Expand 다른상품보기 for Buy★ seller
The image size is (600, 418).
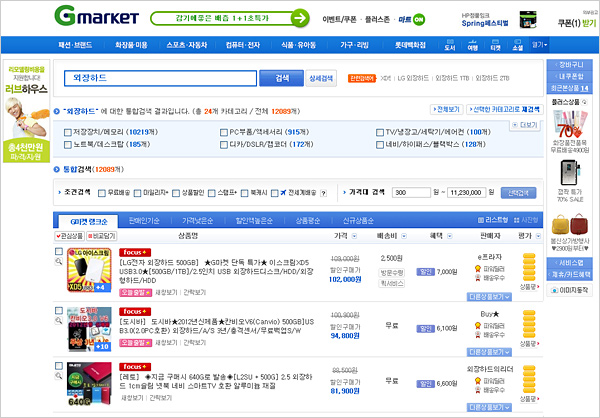(x=489, y=352)
